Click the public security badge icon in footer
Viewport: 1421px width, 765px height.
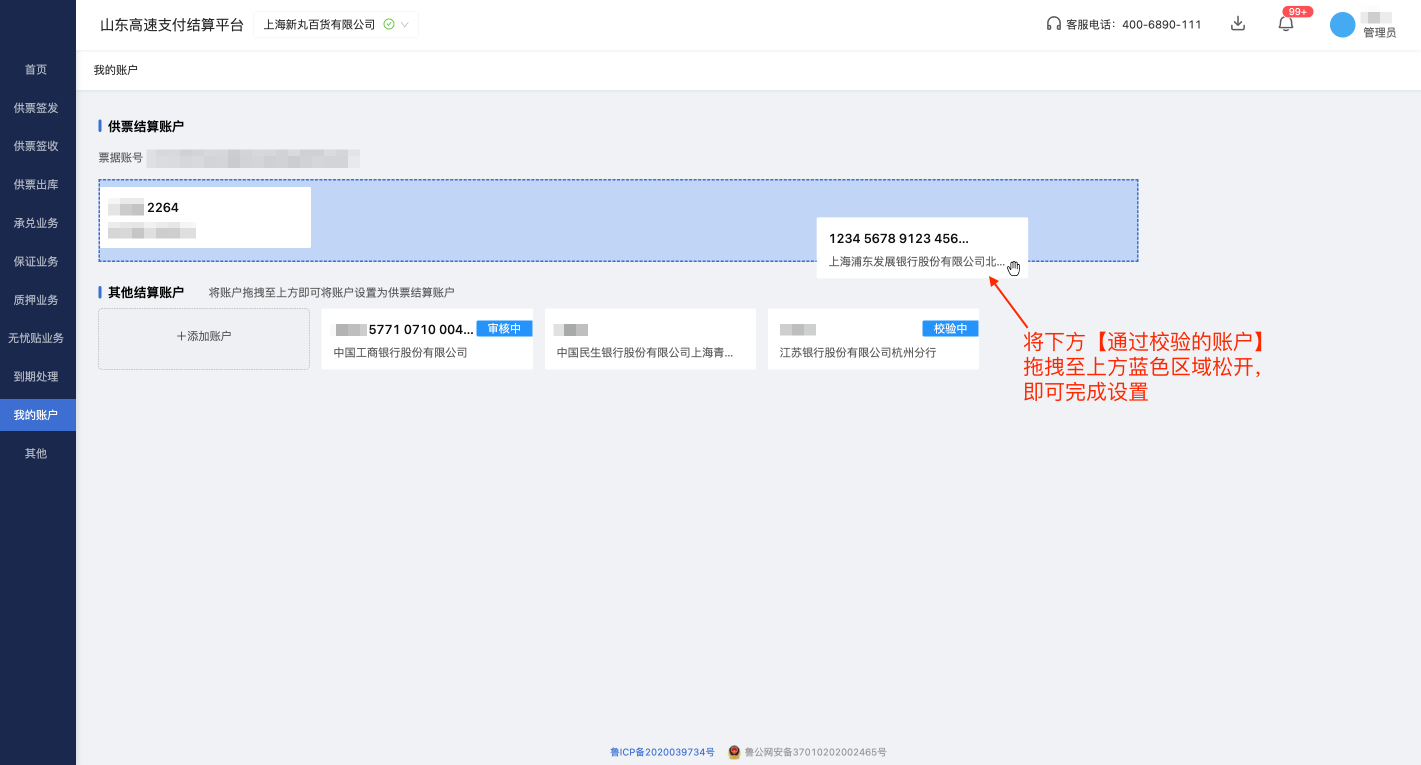[732, 753]
